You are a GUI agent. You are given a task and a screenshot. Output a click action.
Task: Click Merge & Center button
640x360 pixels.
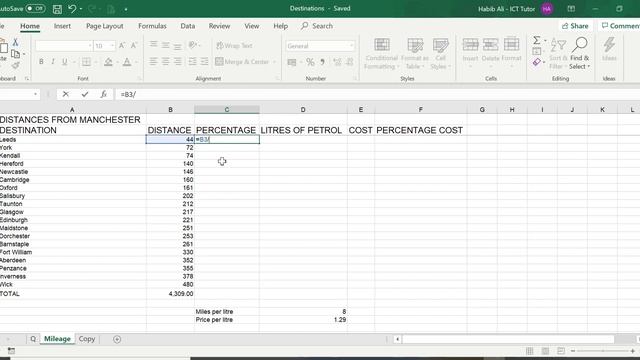[242, 62]
